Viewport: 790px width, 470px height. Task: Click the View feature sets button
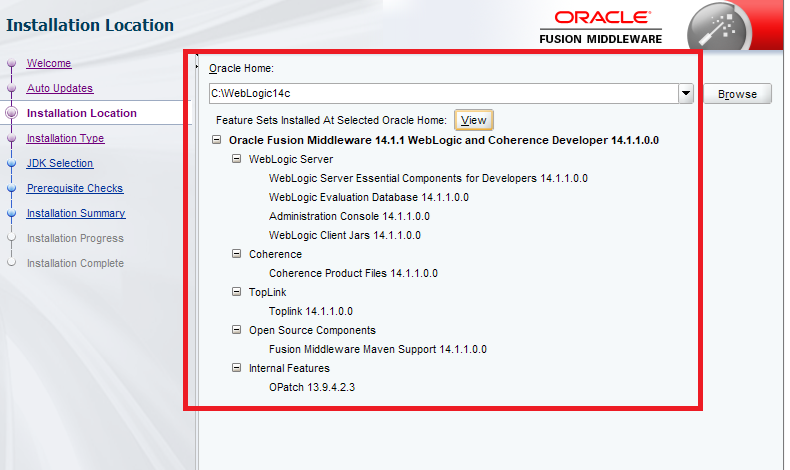pos(474,120)
